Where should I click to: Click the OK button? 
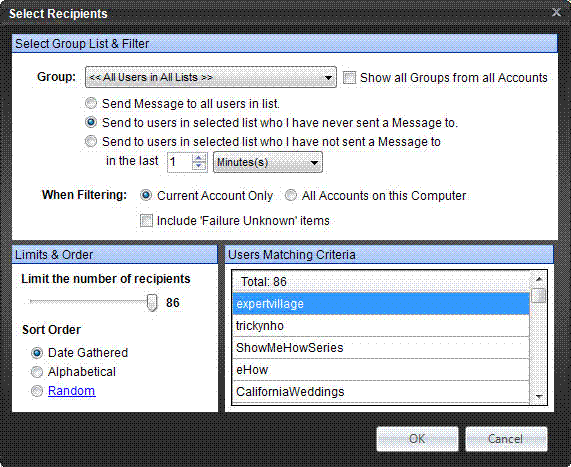[417, 439]
